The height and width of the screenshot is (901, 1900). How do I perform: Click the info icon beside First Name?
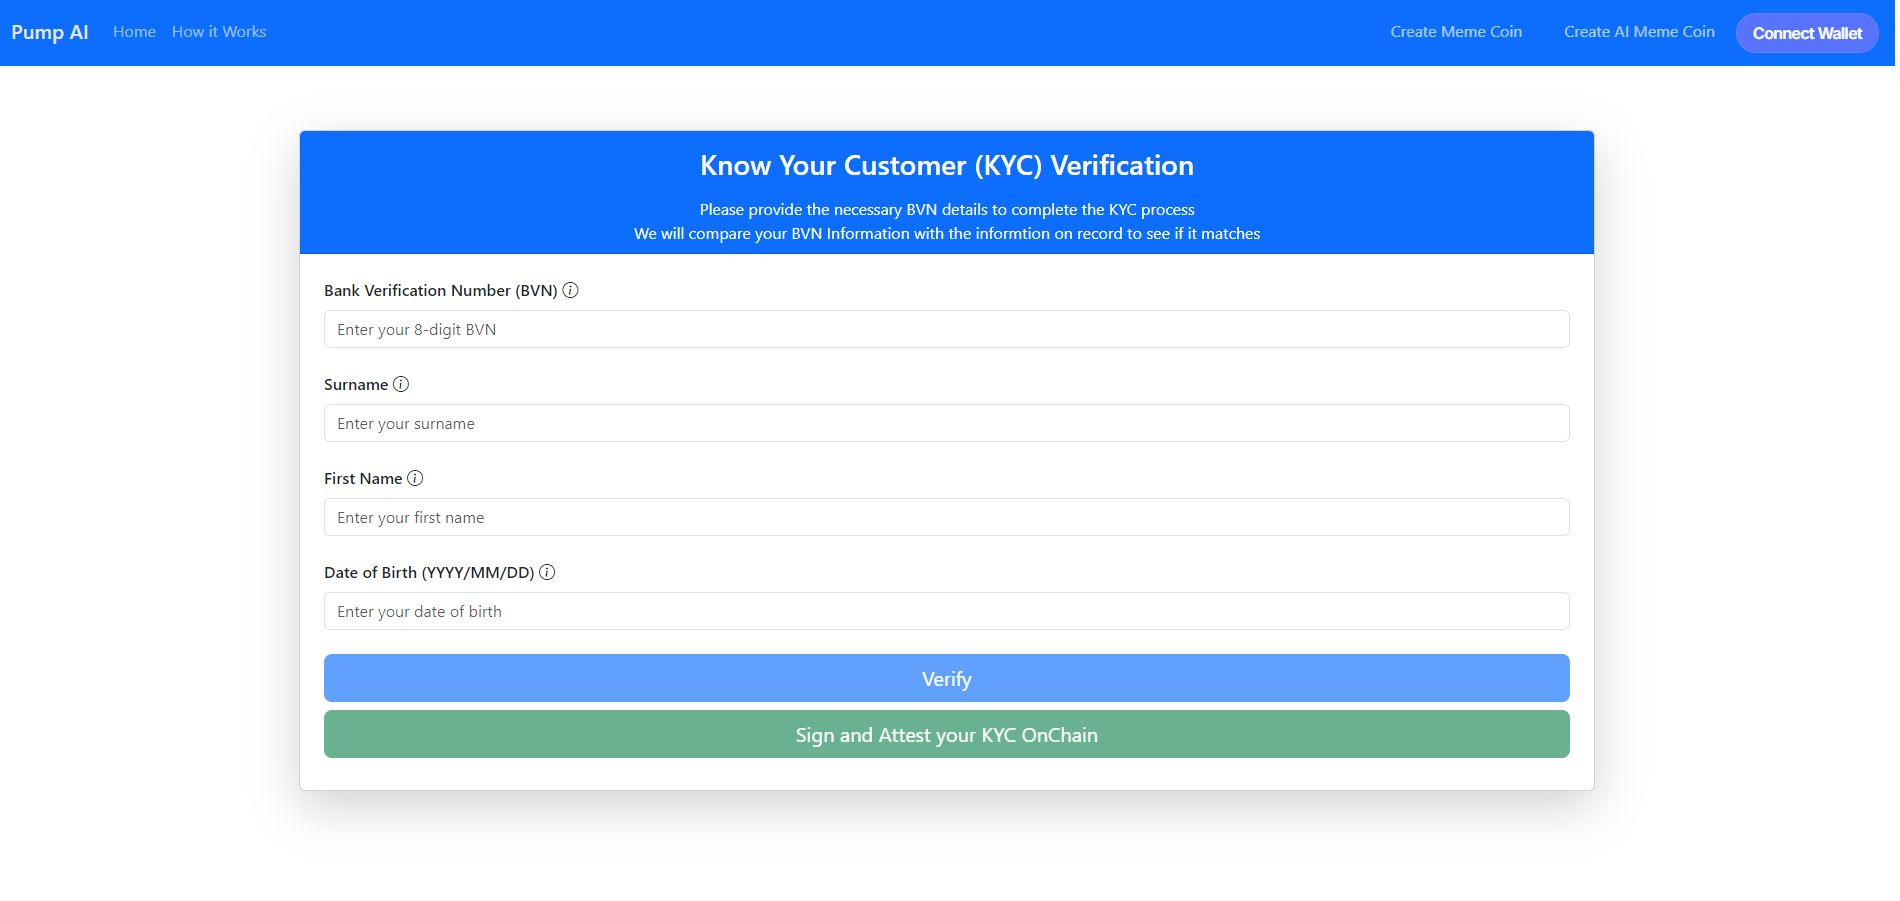coord(415,478)
